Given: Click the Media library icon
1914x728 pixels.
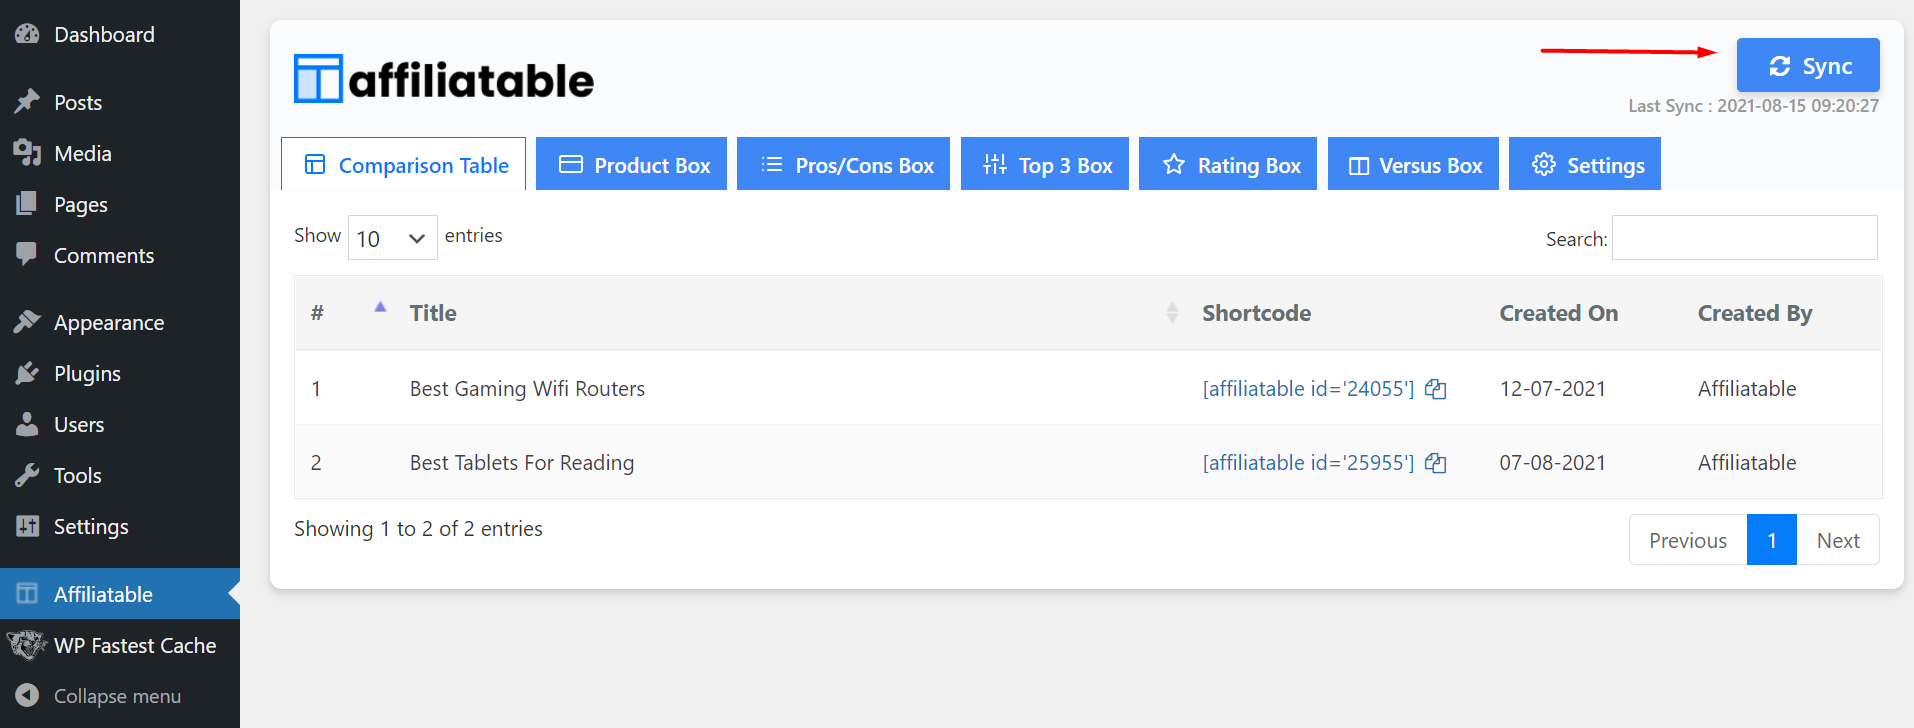Looking at the screenshot, I should click(x=27, y=153).
